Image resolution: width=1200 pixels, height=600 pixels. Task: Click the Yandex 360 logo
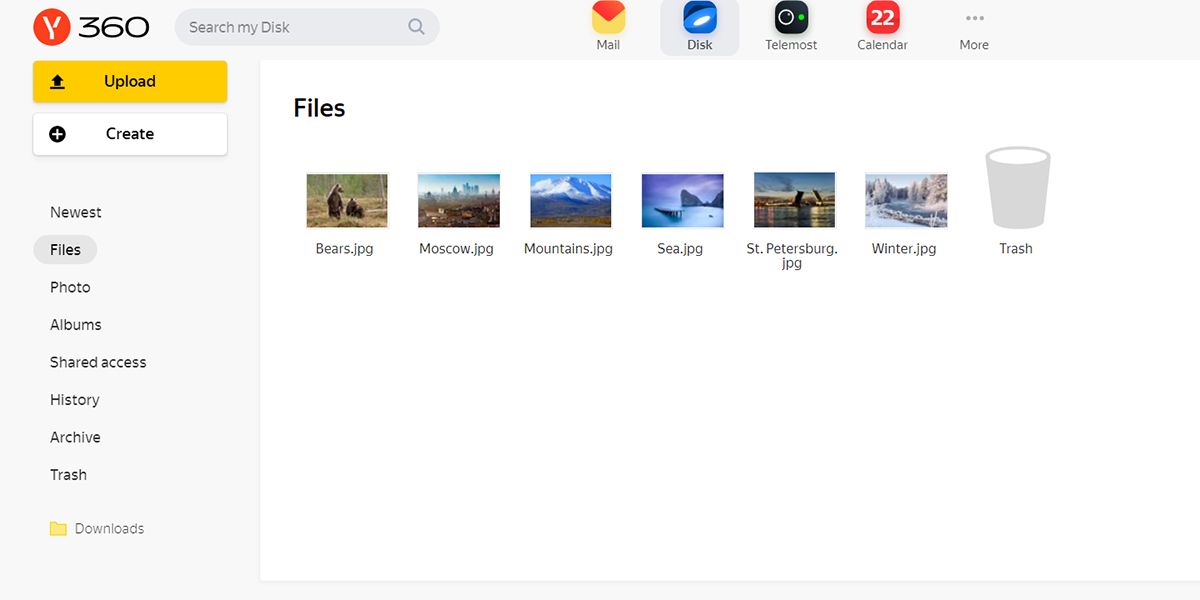91,27
